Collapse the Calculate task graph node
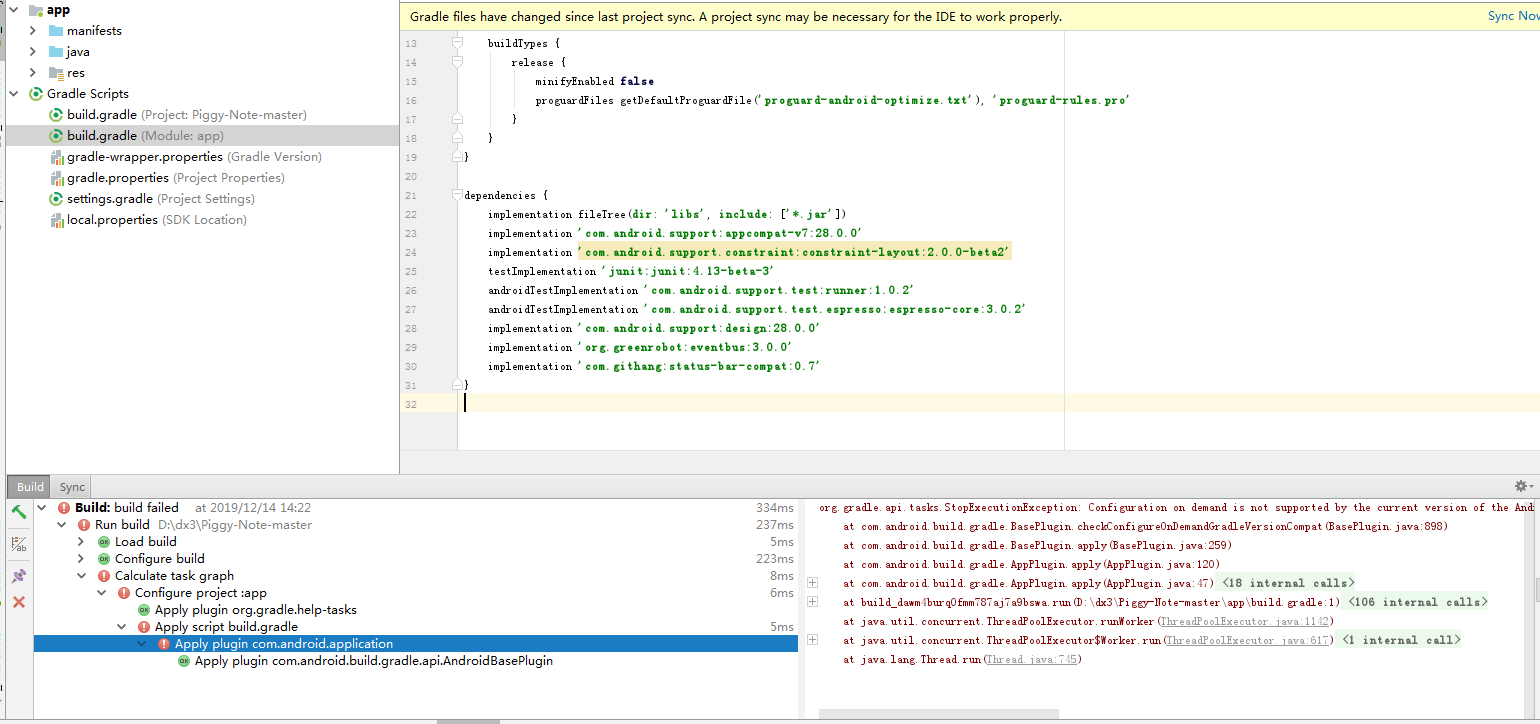Screen dimensions: 1540x724 pyautogui.click(x=82, y=576)
